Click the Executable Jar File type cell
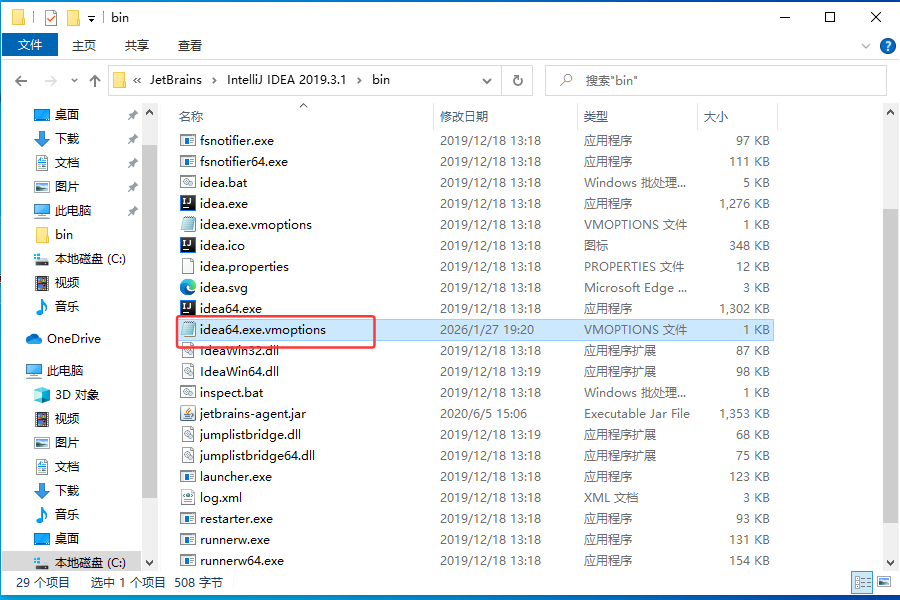This screenshot has height=600, width=900. (x=637, y=413)
